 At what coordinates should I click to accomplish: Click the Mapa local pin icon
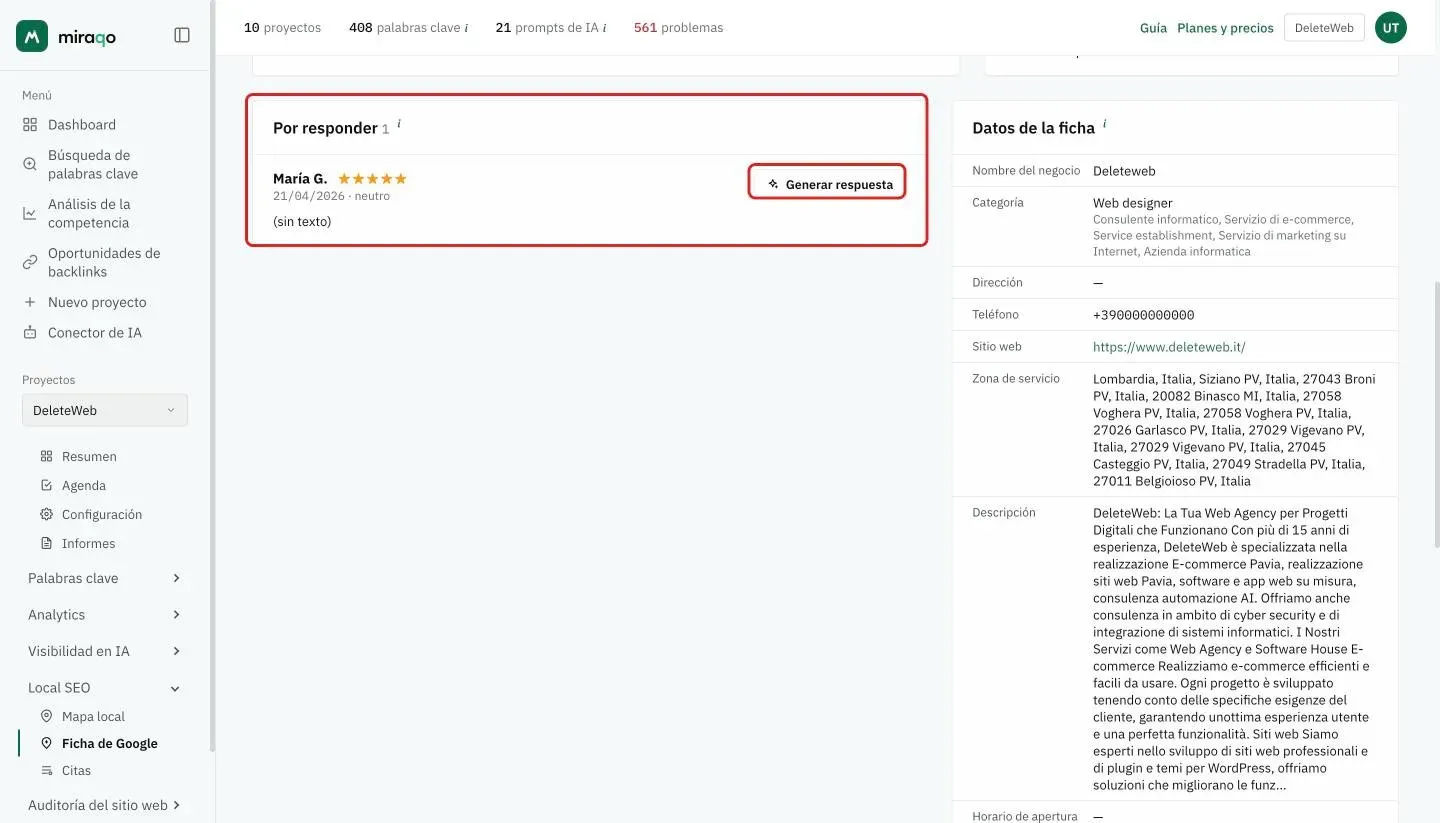[x=46, y=716]
